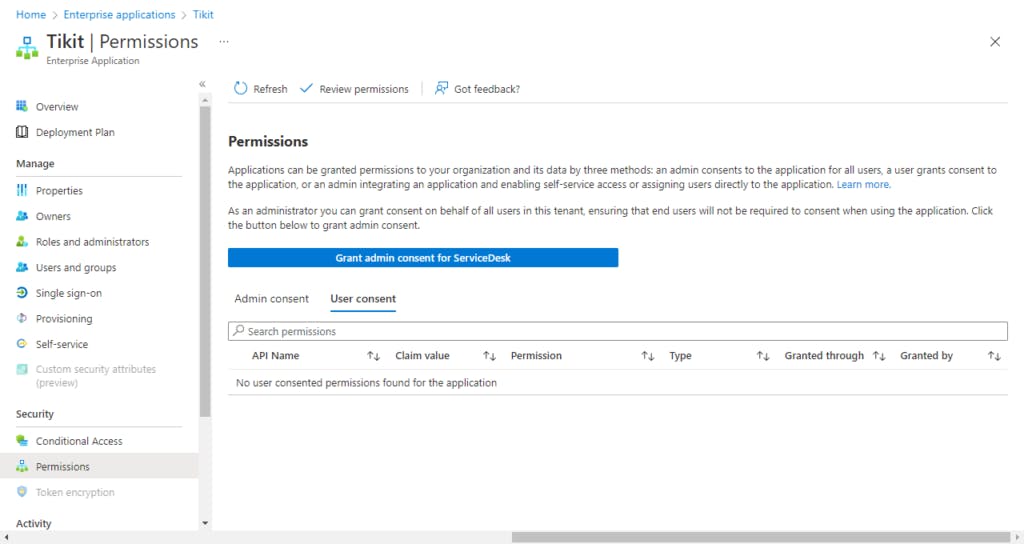The height and width of the screenshot is (544, 1024).
Task: Click the Custom security attributes icon
Action: (22, 369)
